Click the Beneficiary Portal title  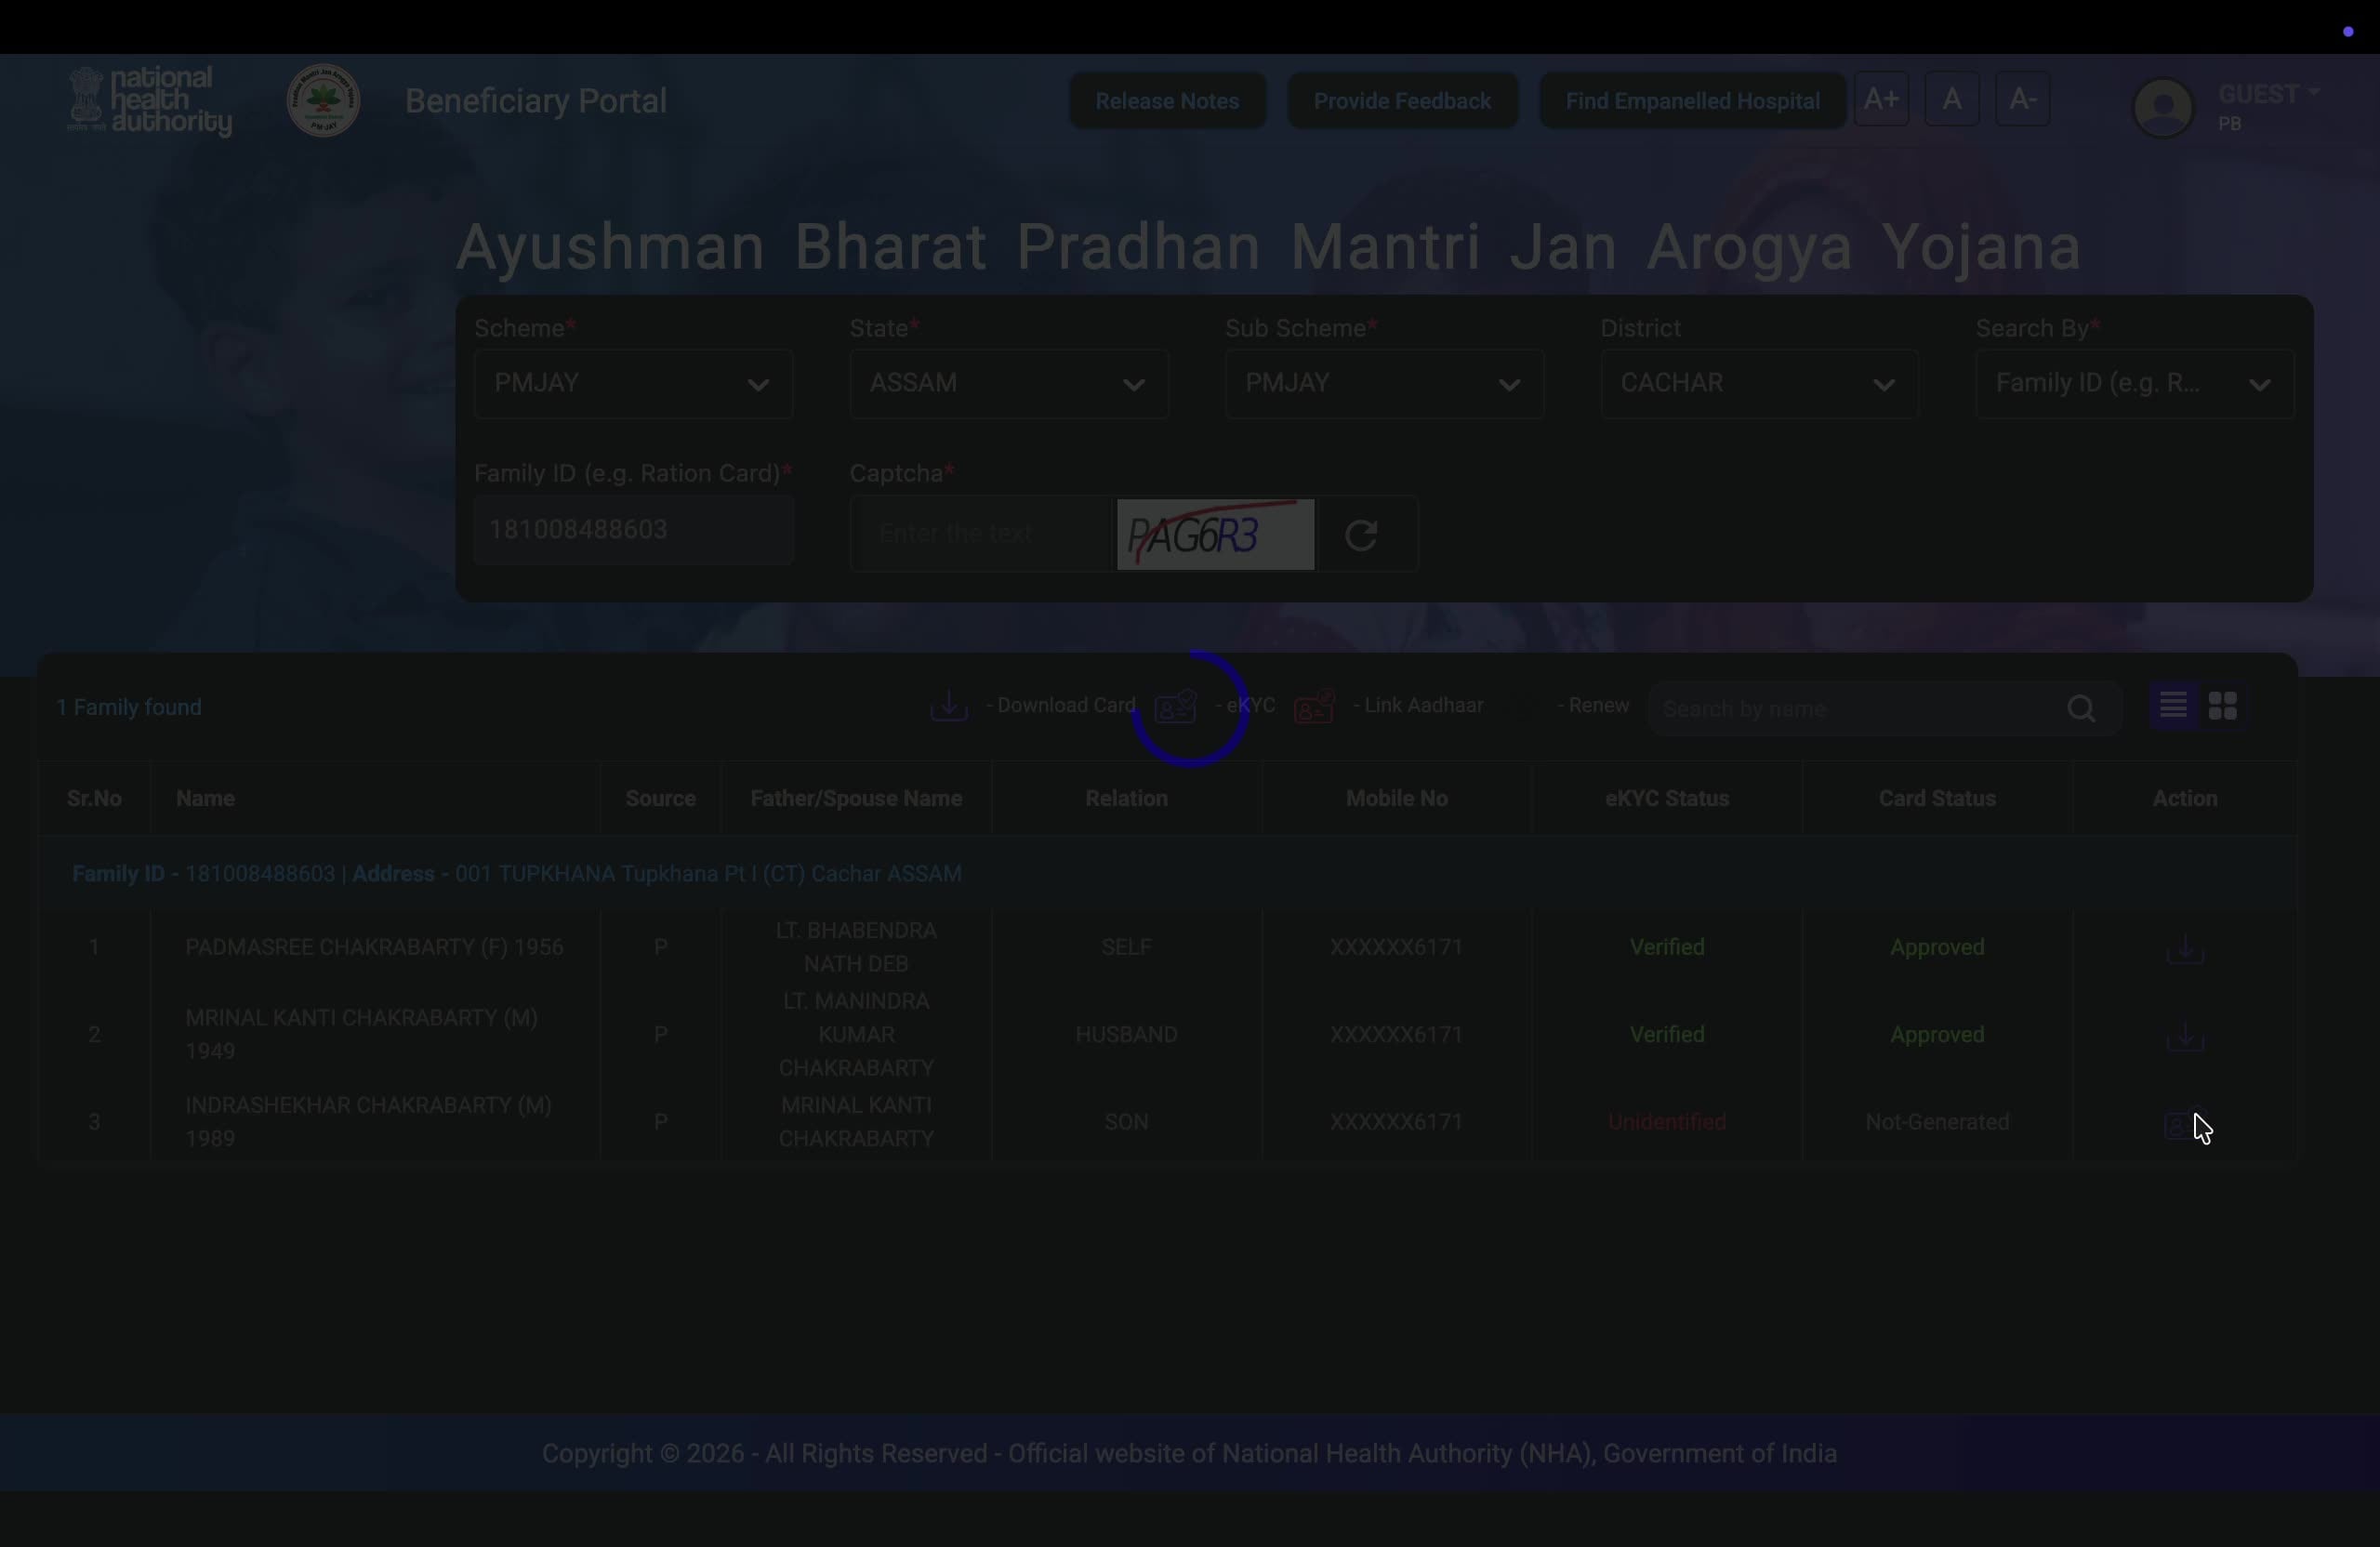(536, 101)
